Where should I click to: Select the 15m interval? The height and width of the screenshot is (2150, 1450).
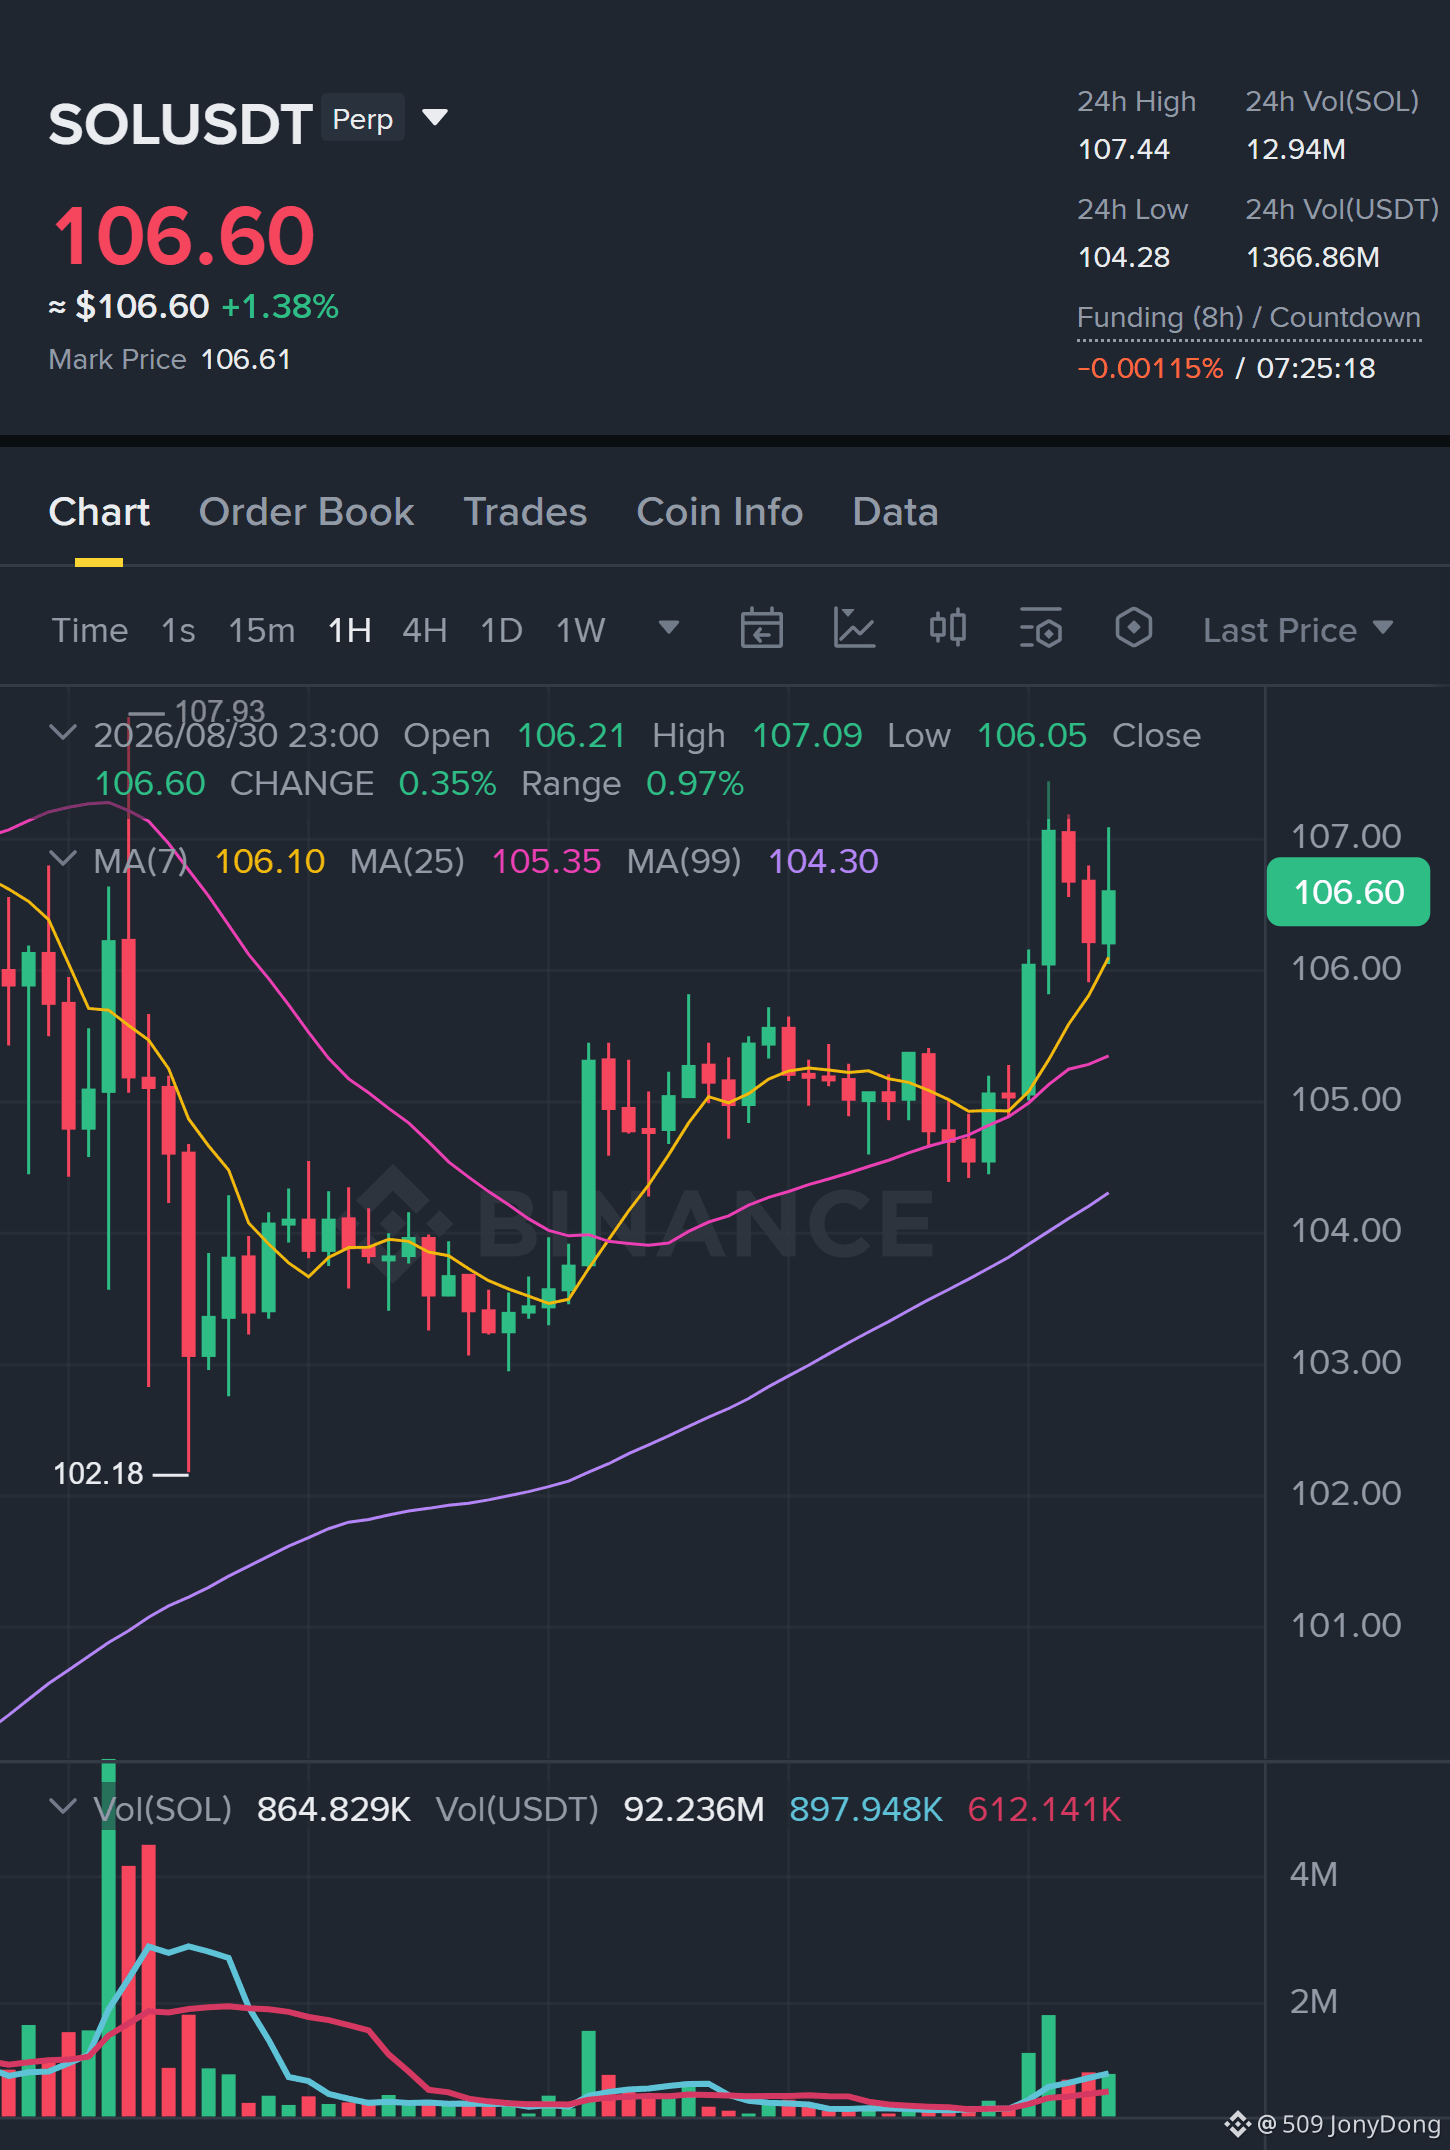pos(262,630)
